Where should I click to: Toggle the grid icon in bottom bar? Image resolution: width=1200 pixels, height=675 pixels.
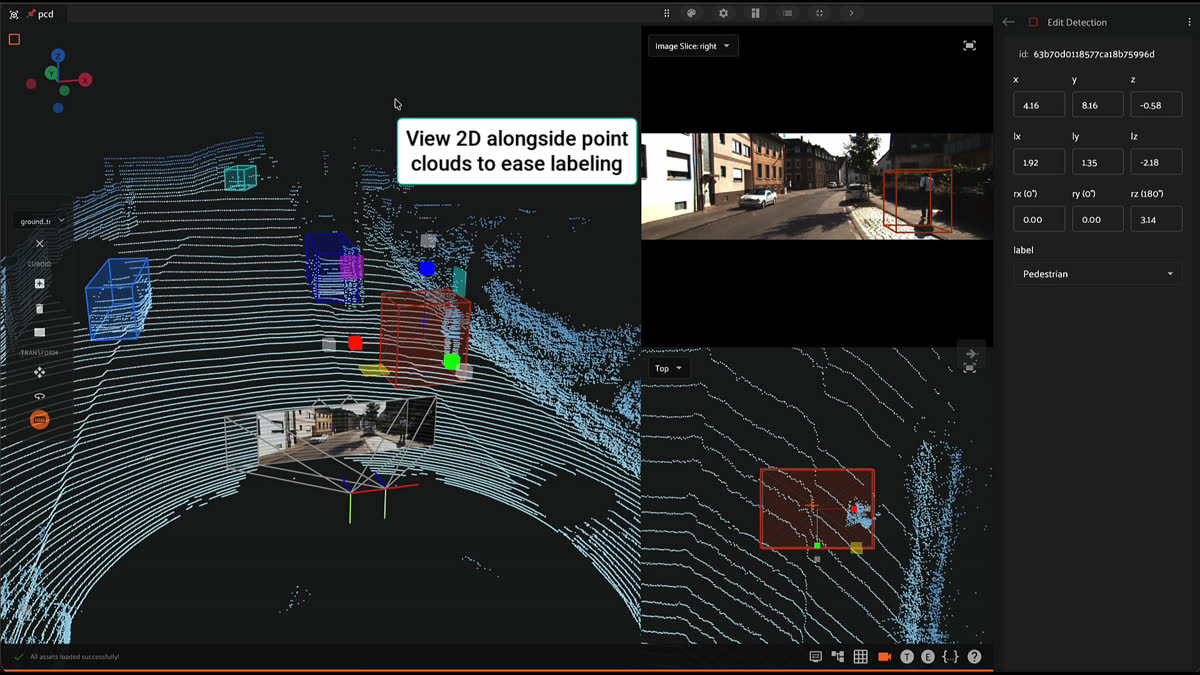pyautogui.click(x=860, y=657)
